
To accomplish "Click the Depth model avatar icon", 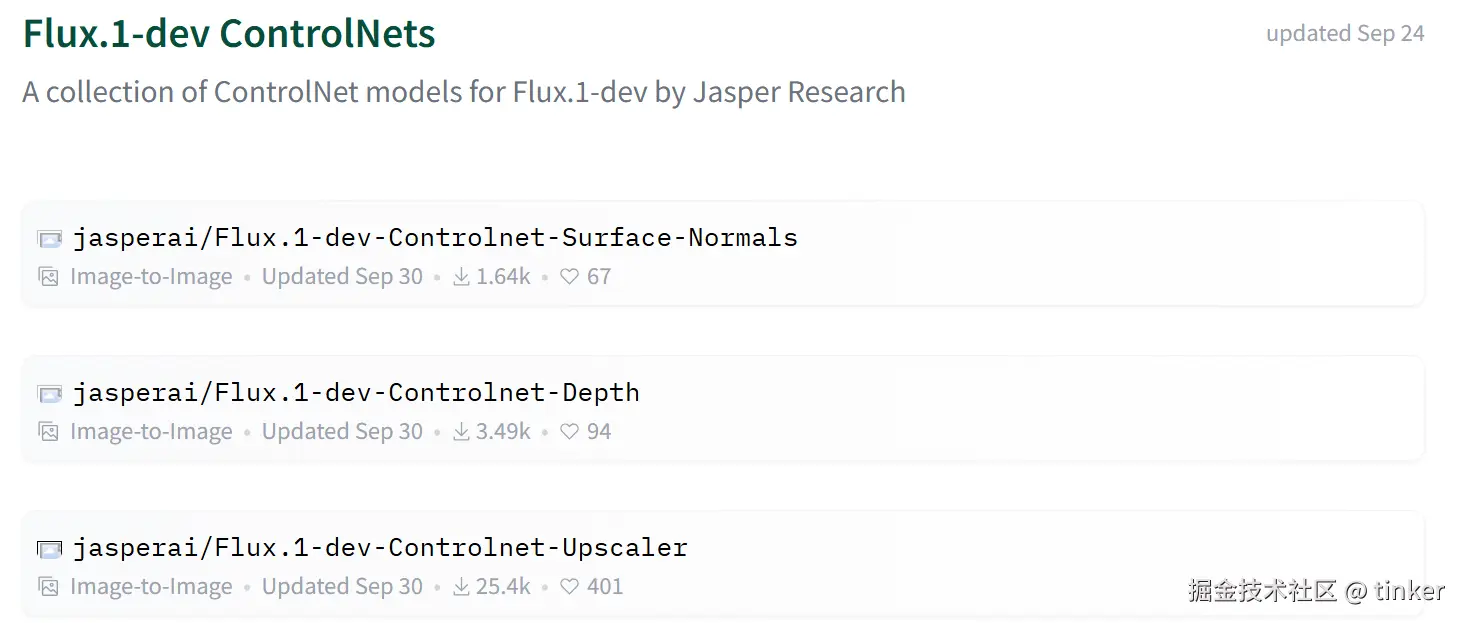I will tap(49, 394).
